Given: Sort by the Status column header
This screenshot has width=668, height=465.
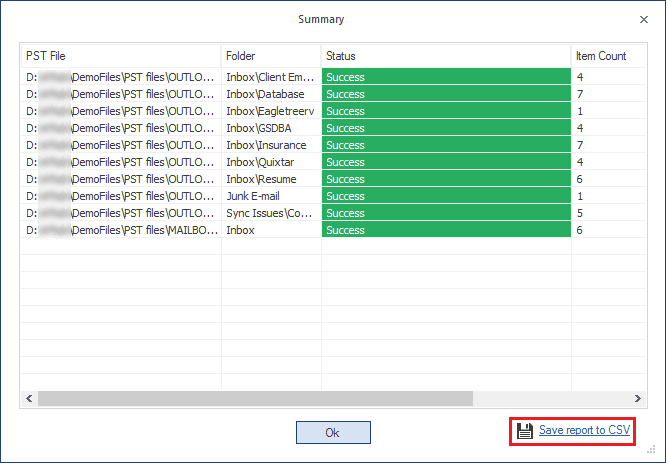Looking at the screenshot, I should (446, 56).
